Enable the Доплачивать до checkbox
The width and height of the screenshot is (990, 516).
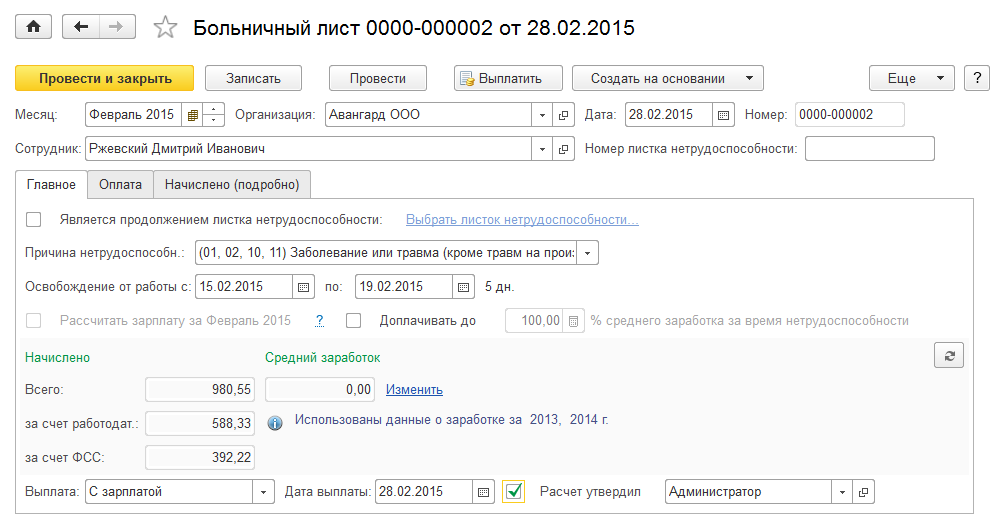(353, 321)
